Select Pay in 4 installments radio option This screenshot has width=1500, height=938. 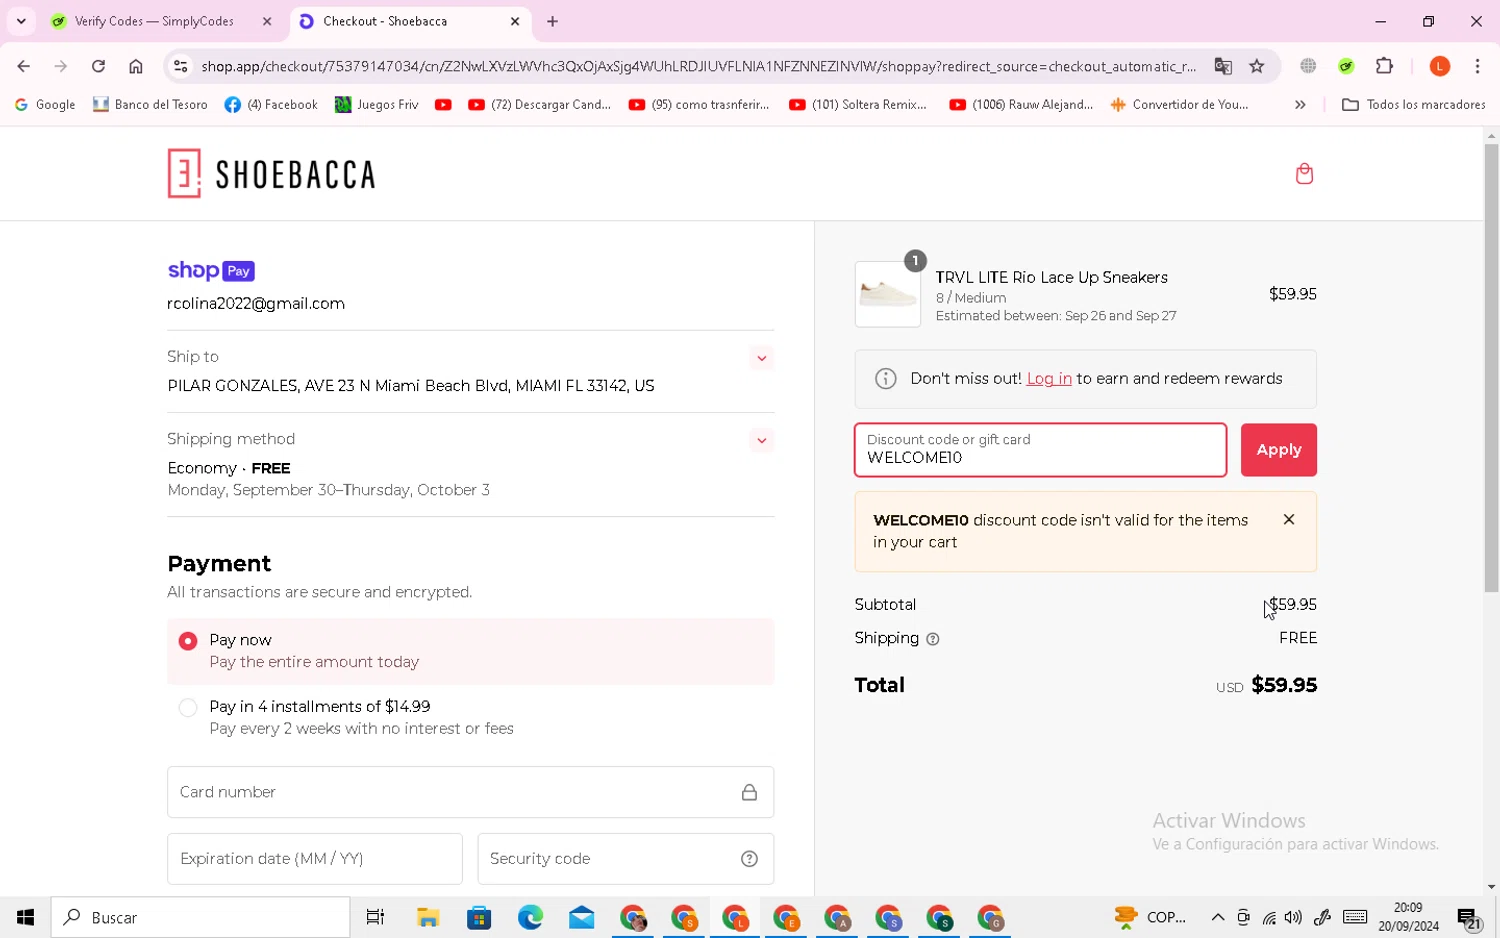click(188, 708)
